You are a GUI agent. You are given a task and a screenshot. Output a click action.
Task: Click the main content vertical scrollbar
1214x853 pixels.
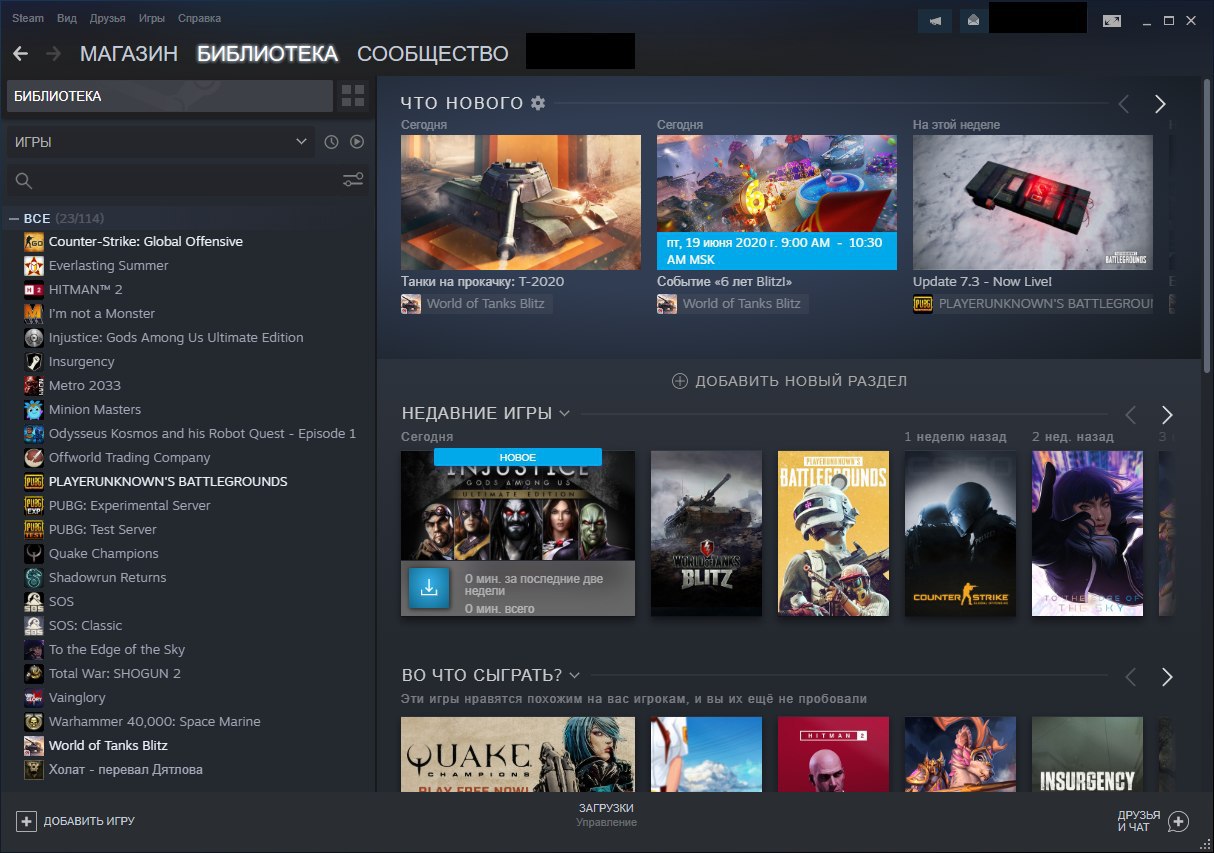pos(1206,224)
